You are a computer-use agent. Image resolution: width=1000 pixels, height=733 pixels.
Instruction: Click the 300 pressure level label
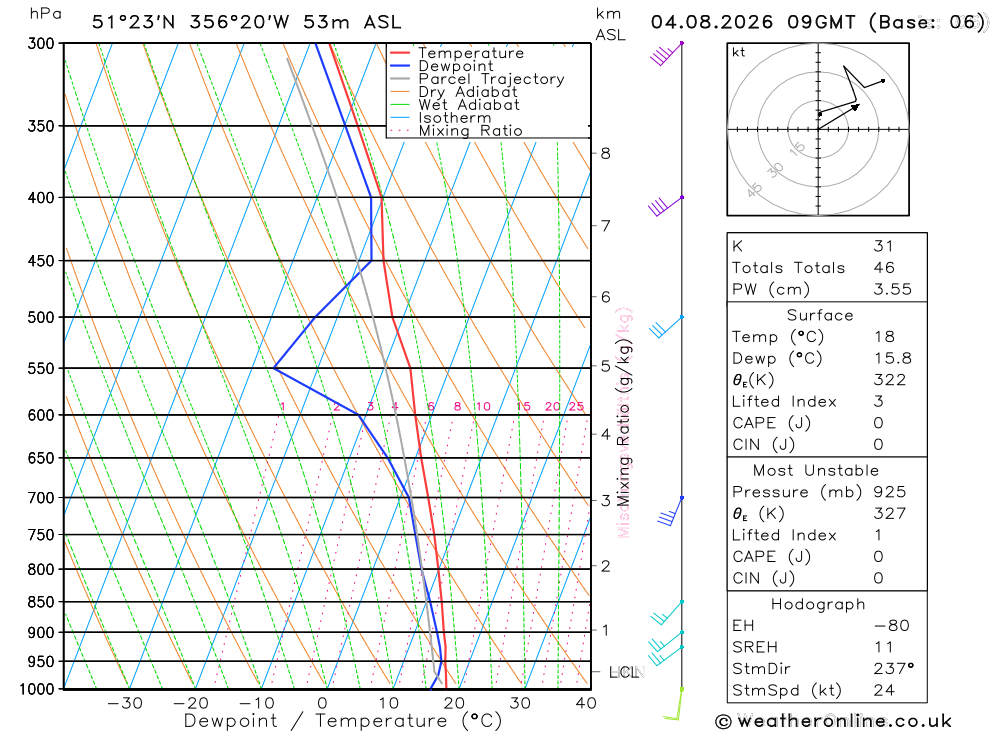[41, 44]
